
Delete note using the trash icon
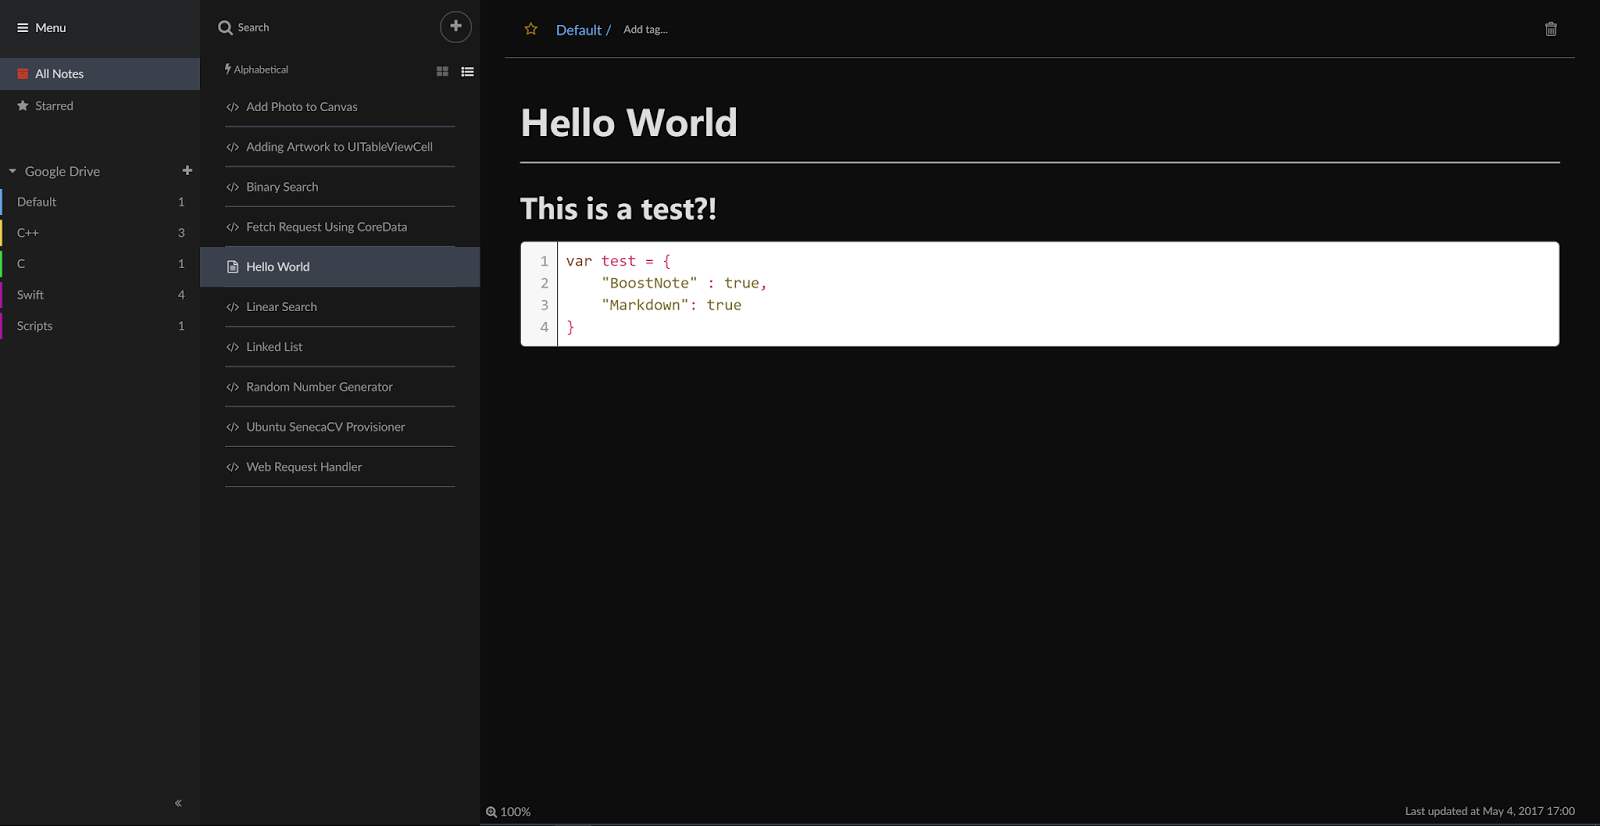[x=1551, y=29]
